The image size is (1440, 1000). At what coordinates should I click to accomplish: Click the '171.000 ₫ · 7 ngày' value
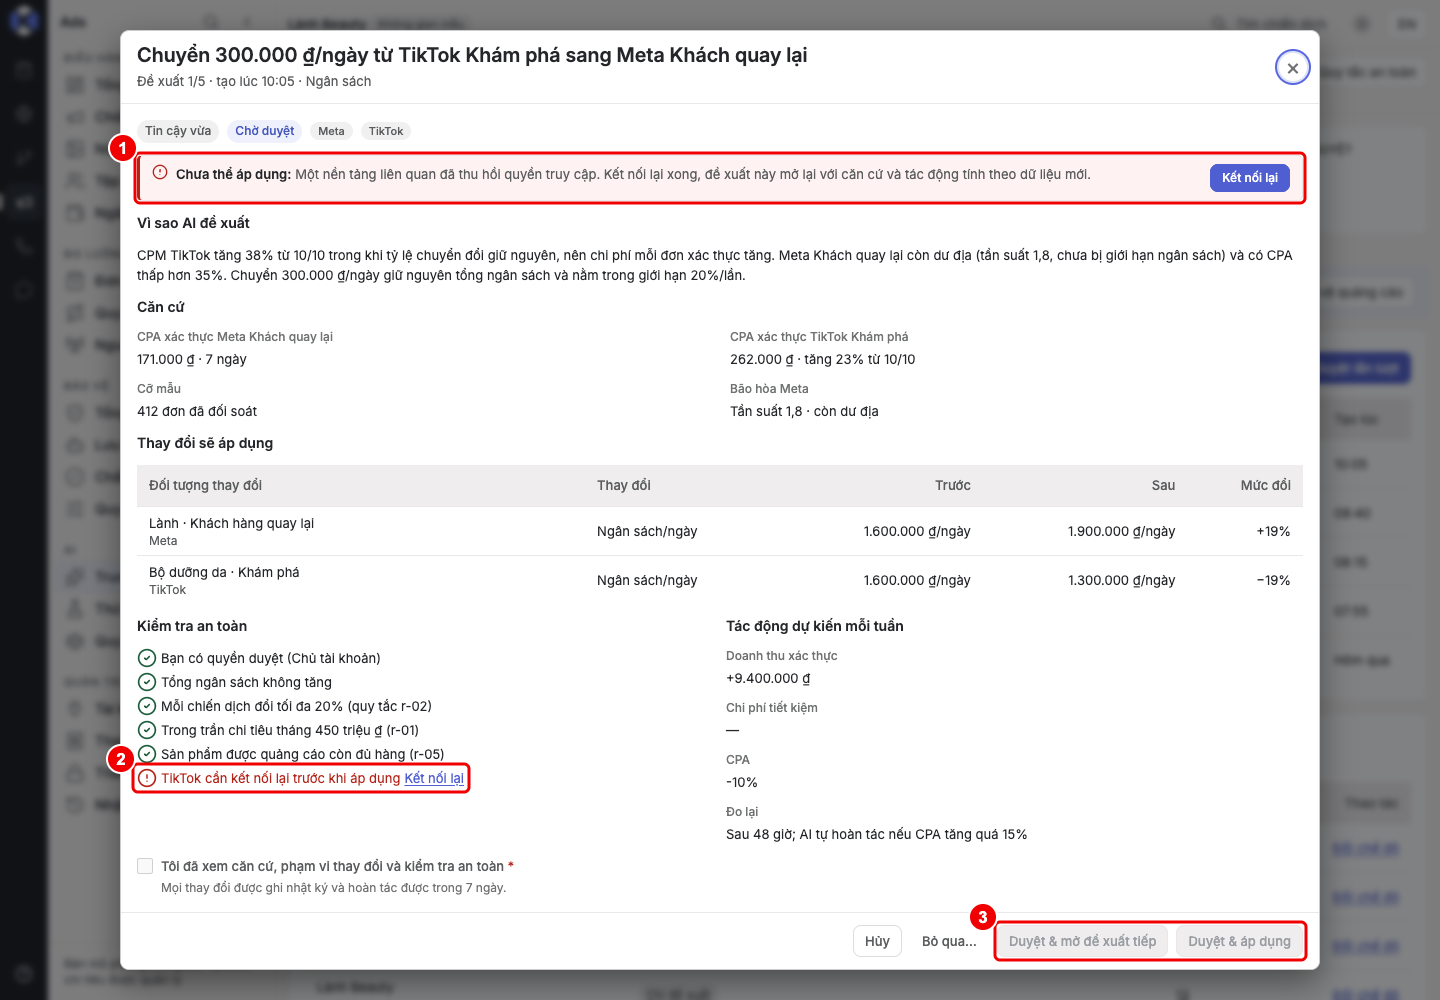192,359
